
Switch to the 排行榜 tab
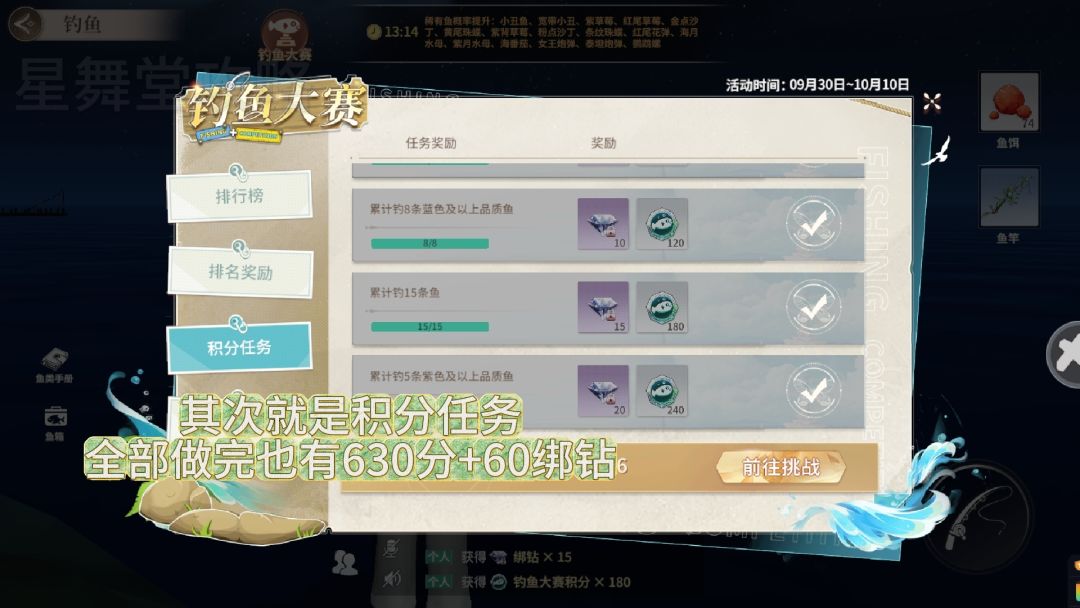[x=239, y=196]
